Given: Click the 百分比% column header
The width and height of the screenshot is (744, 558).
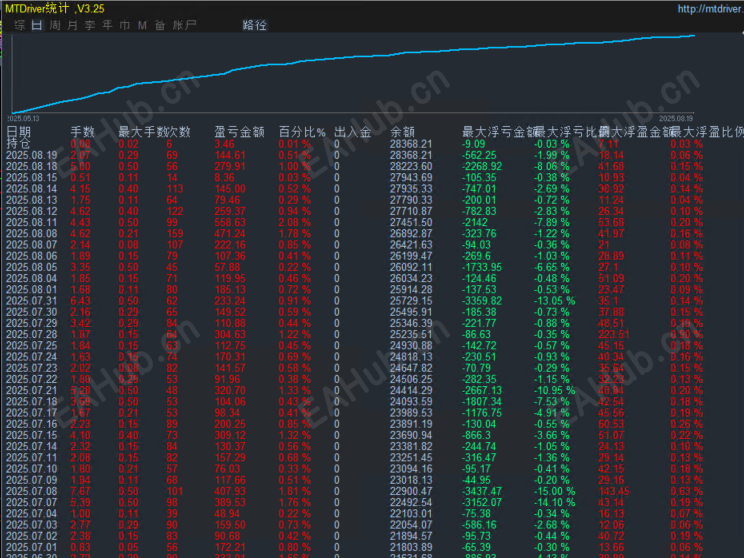Looking at the screenshot, I should [x=302, y=131].
